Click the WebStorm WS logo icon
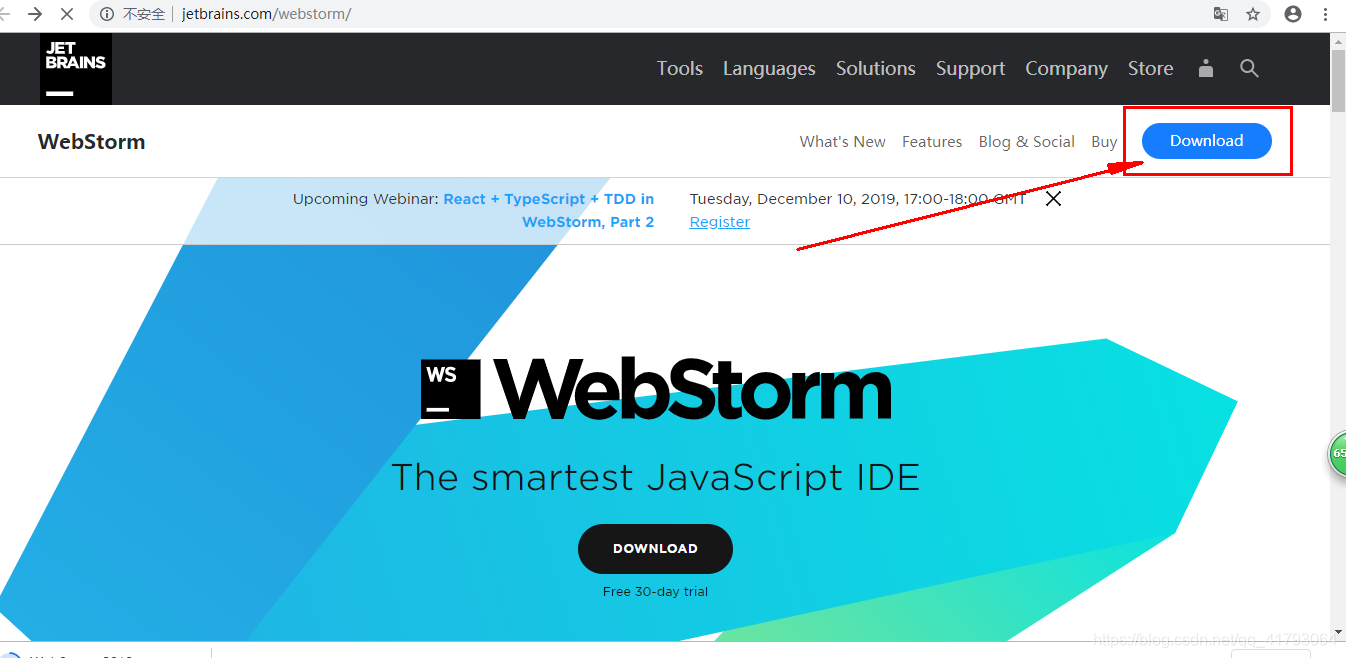 (x=448, y=387)
